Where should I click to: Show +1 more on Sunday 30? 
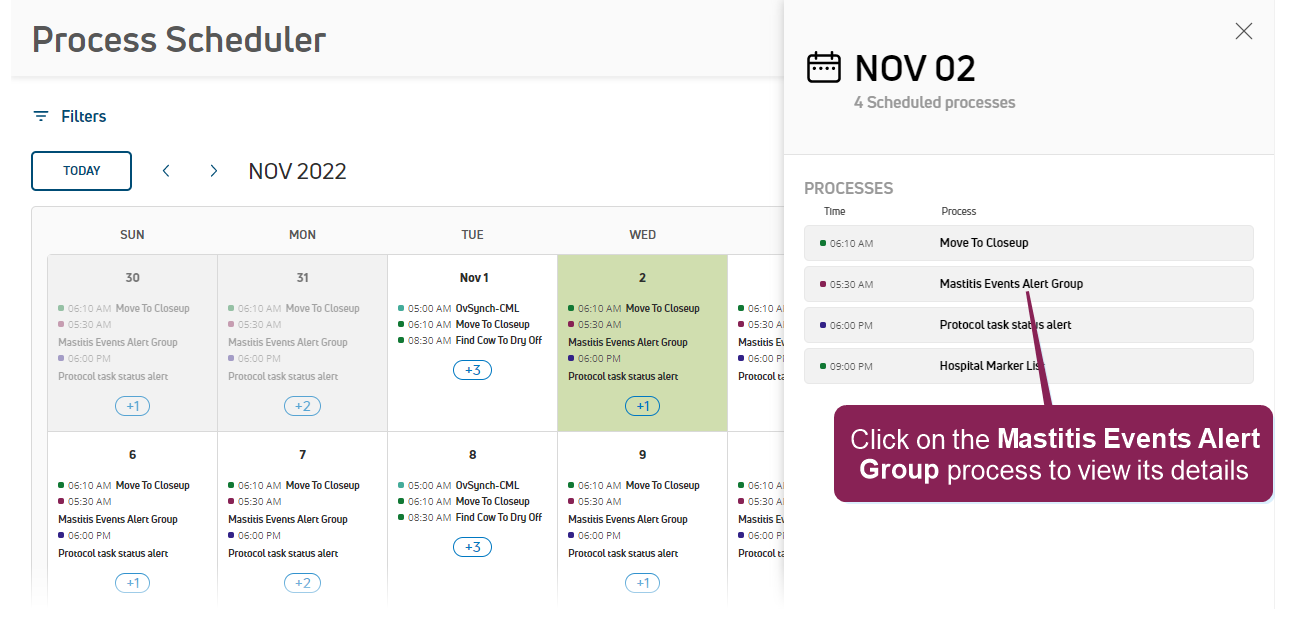[132, 406]
